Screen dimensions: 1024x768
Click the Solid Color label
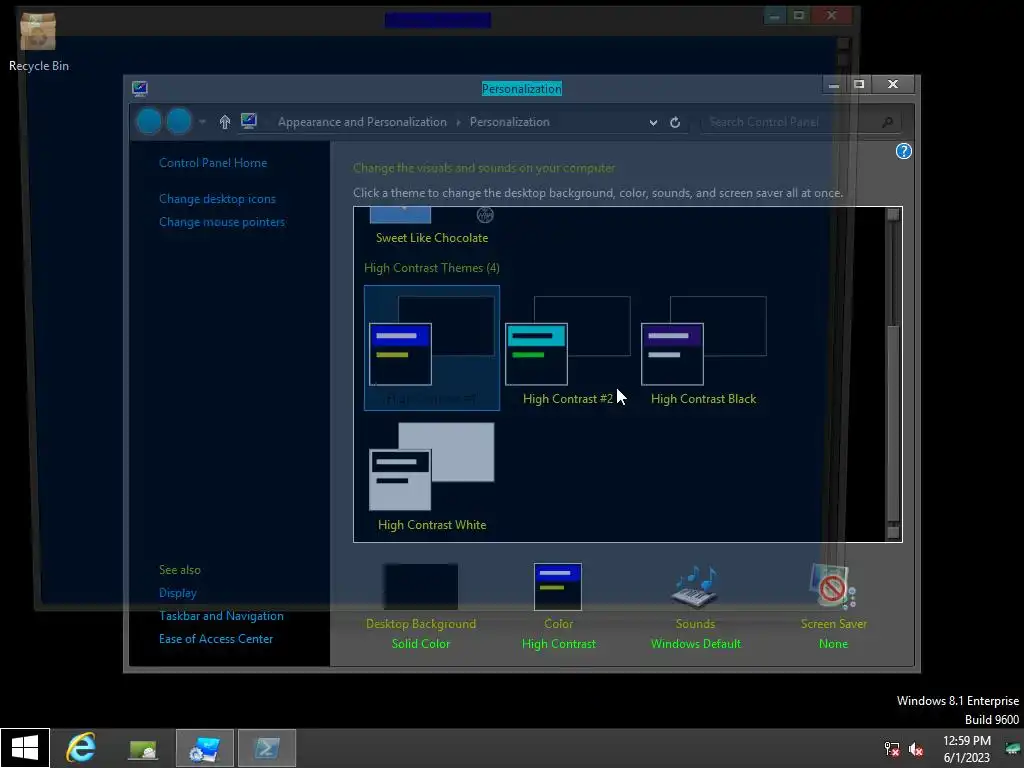(x=421, y=644)
